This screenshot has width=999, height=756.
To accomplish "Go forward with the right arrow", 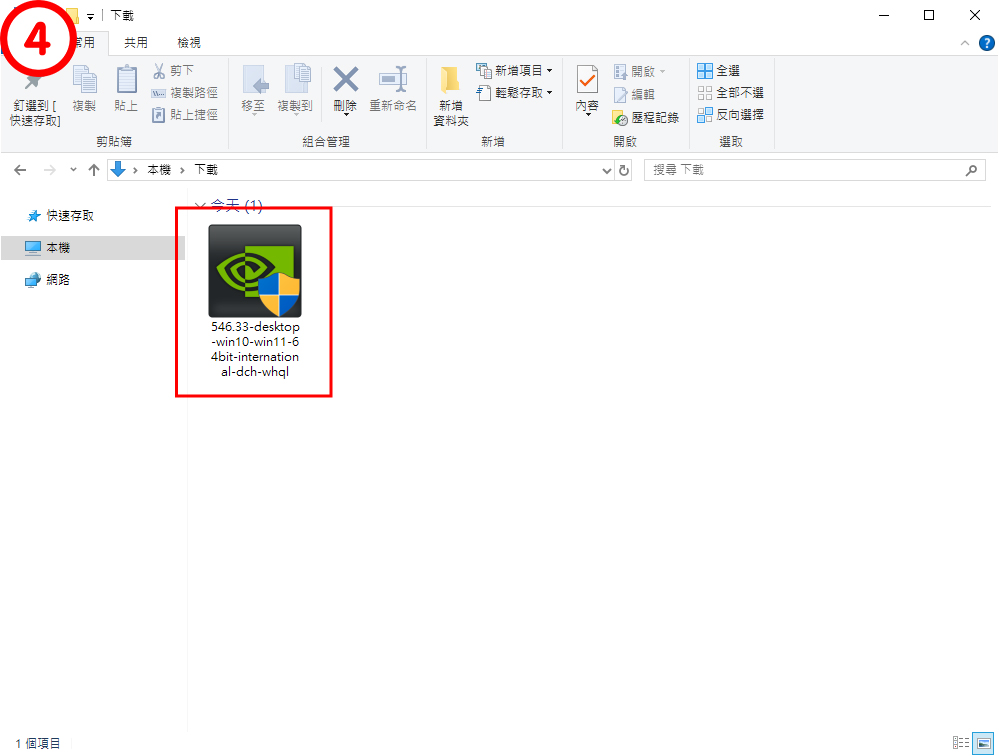I will 49,170.
